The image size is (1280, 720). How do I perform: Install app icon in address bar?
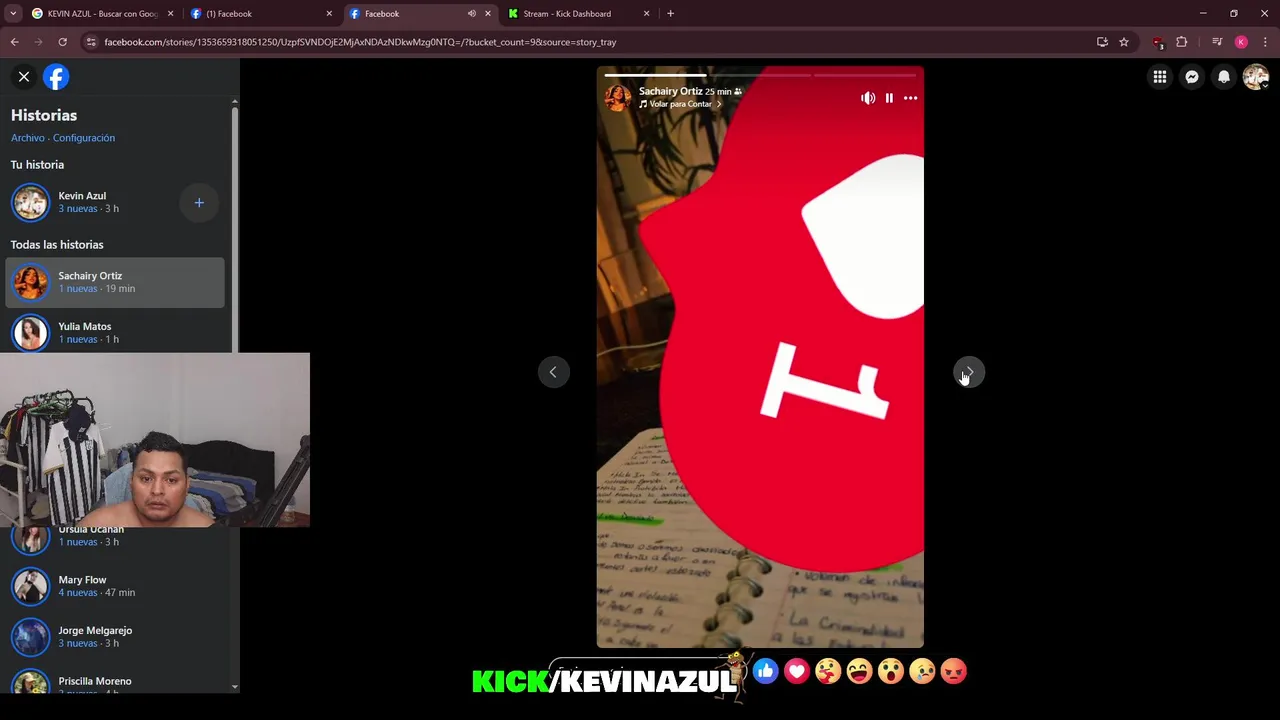[x=1102, y=42]
